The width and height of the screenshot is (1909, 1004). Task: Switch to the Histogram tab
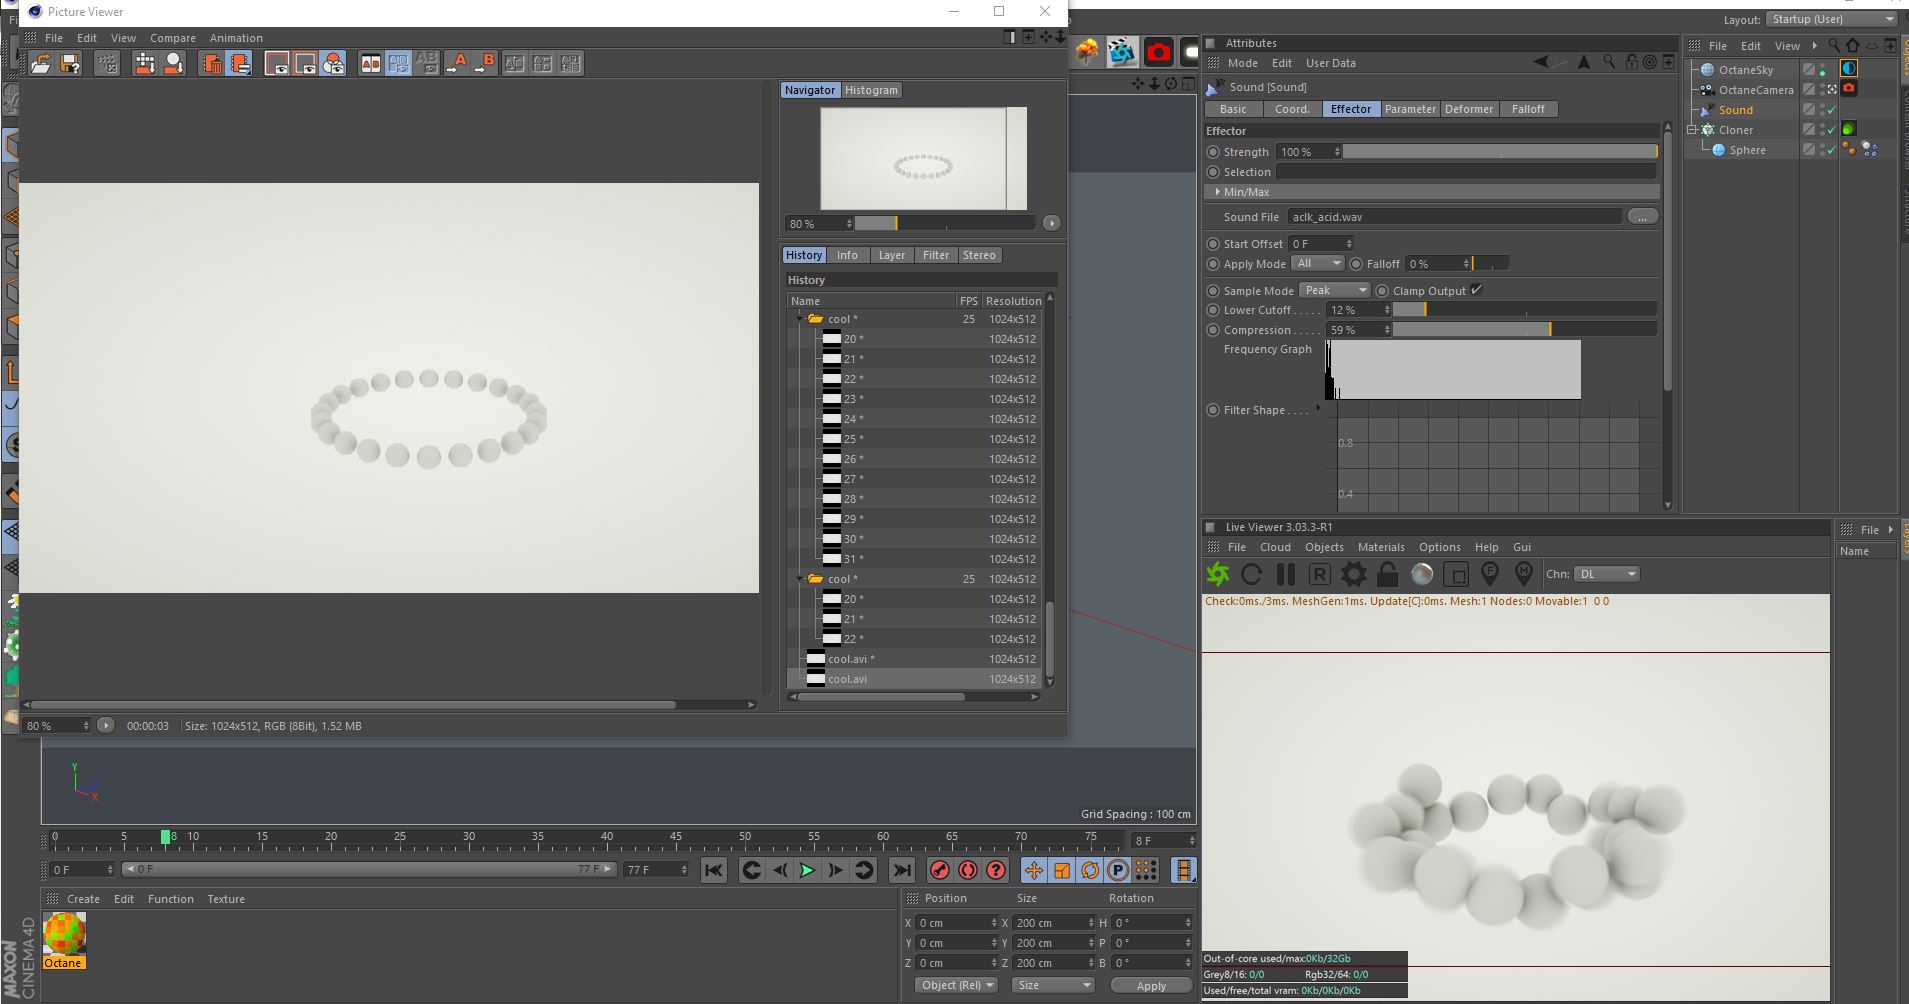[871, 90]
